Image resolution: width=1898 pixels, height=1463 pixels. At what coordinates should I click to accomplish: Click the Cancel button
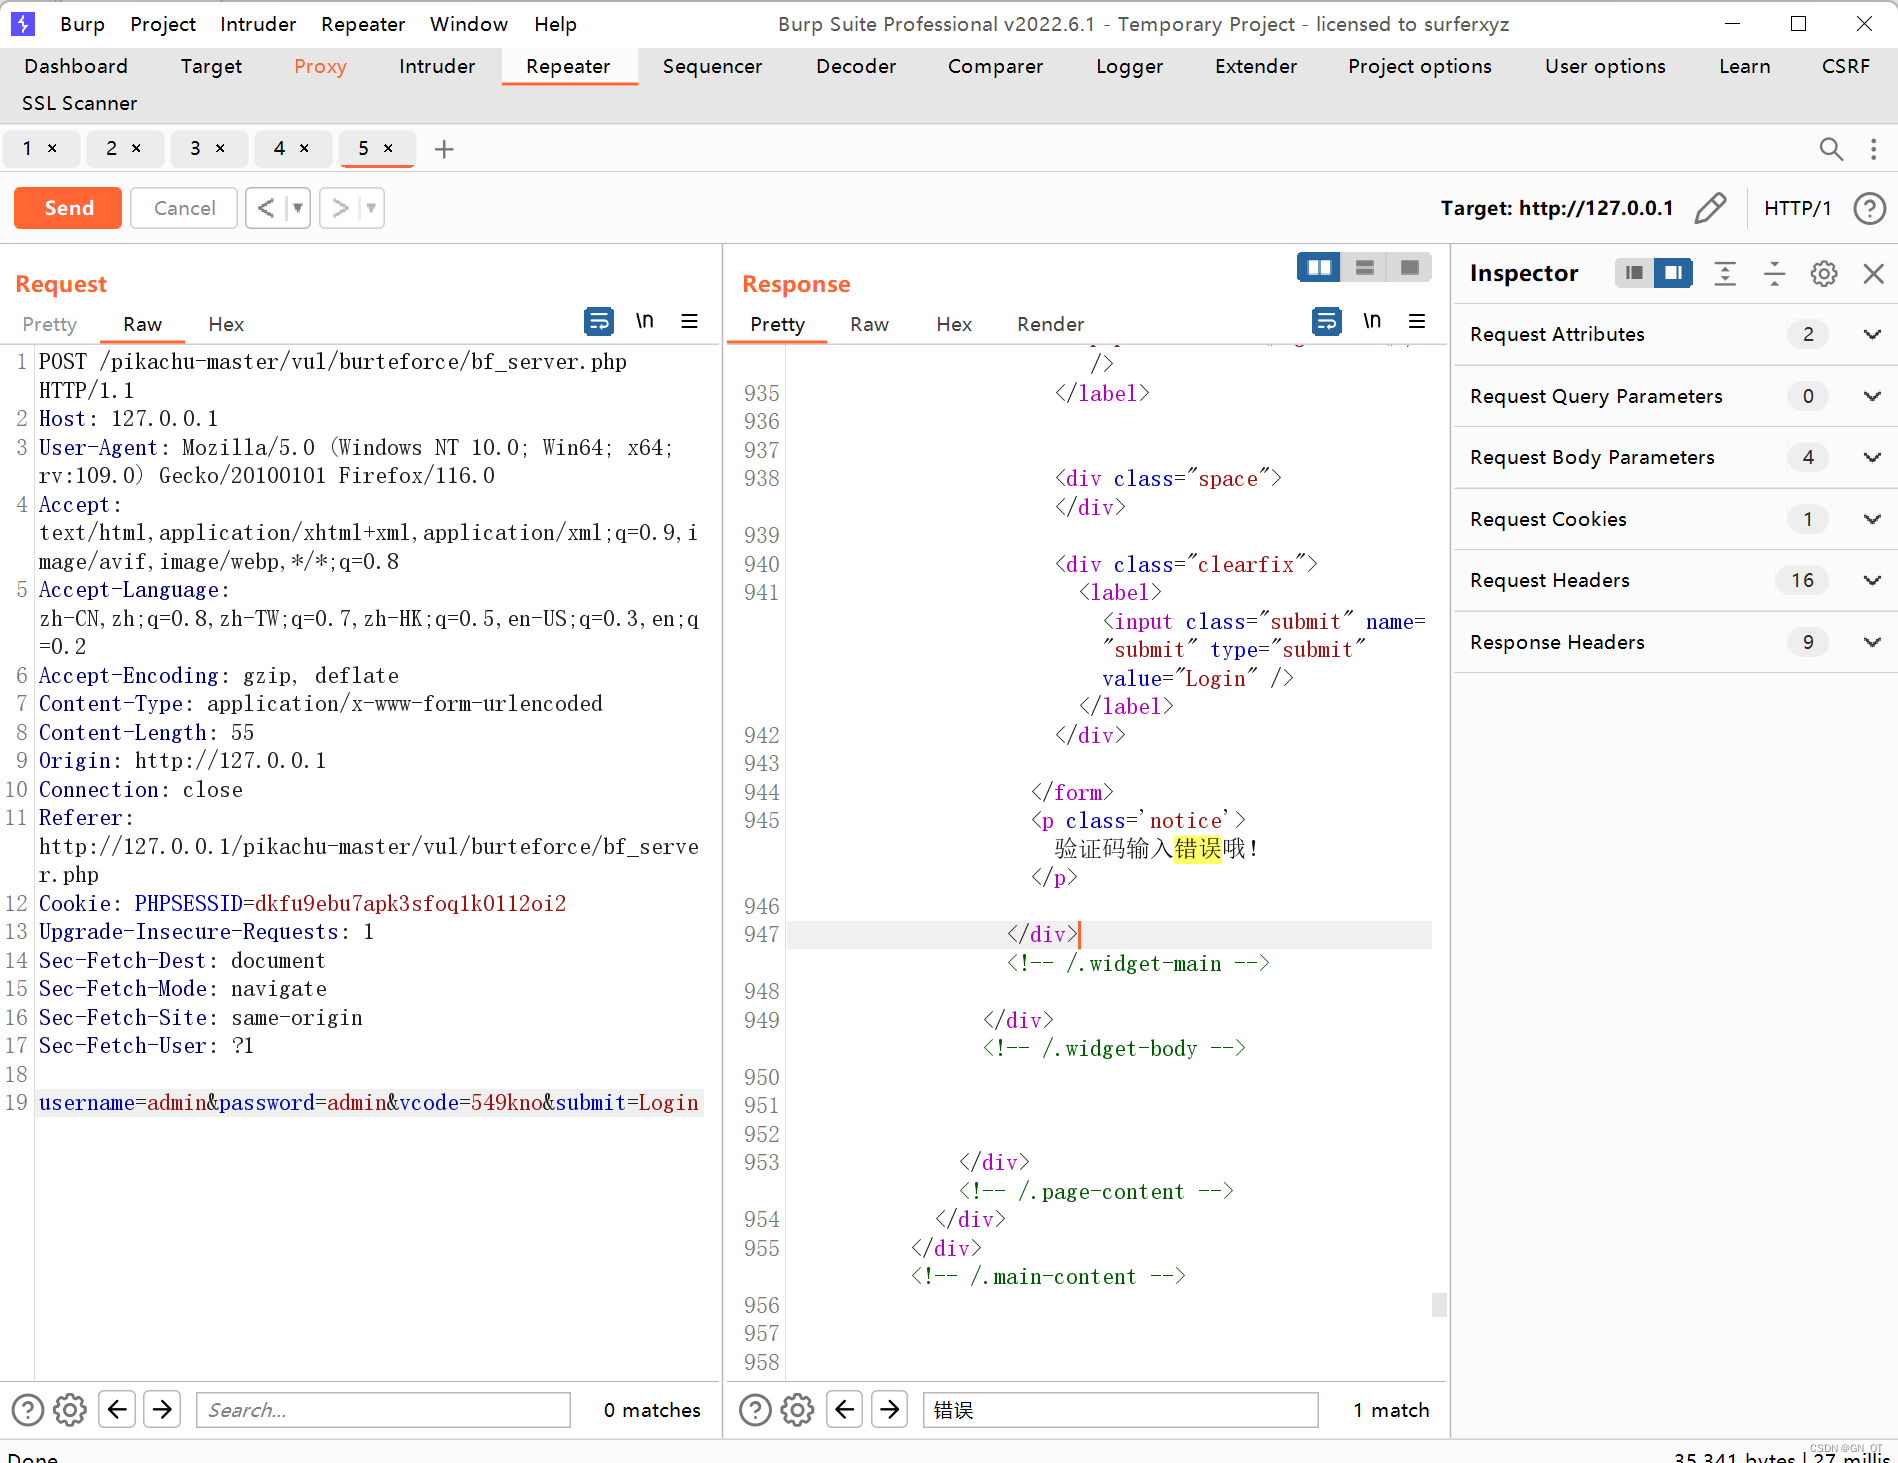click(184, 208)
